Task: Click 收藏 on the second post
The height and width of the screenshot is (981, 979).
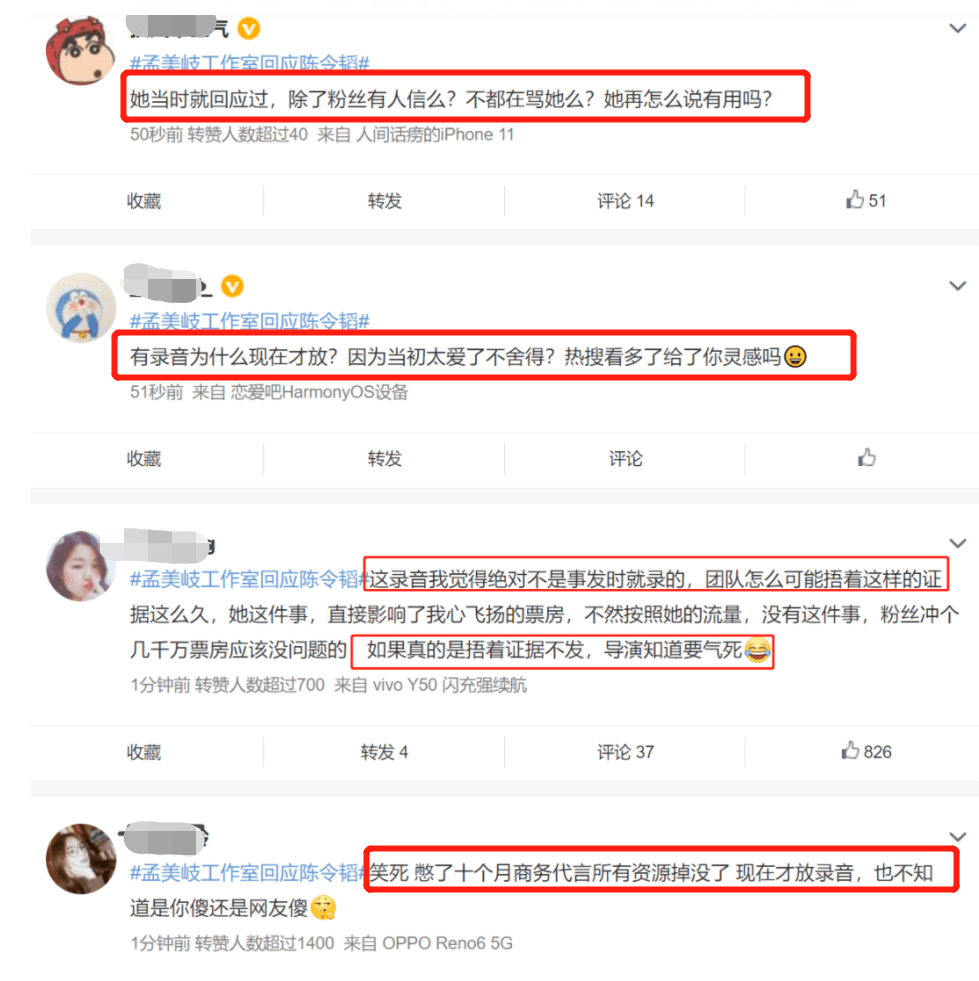Action: click(144, 459)
